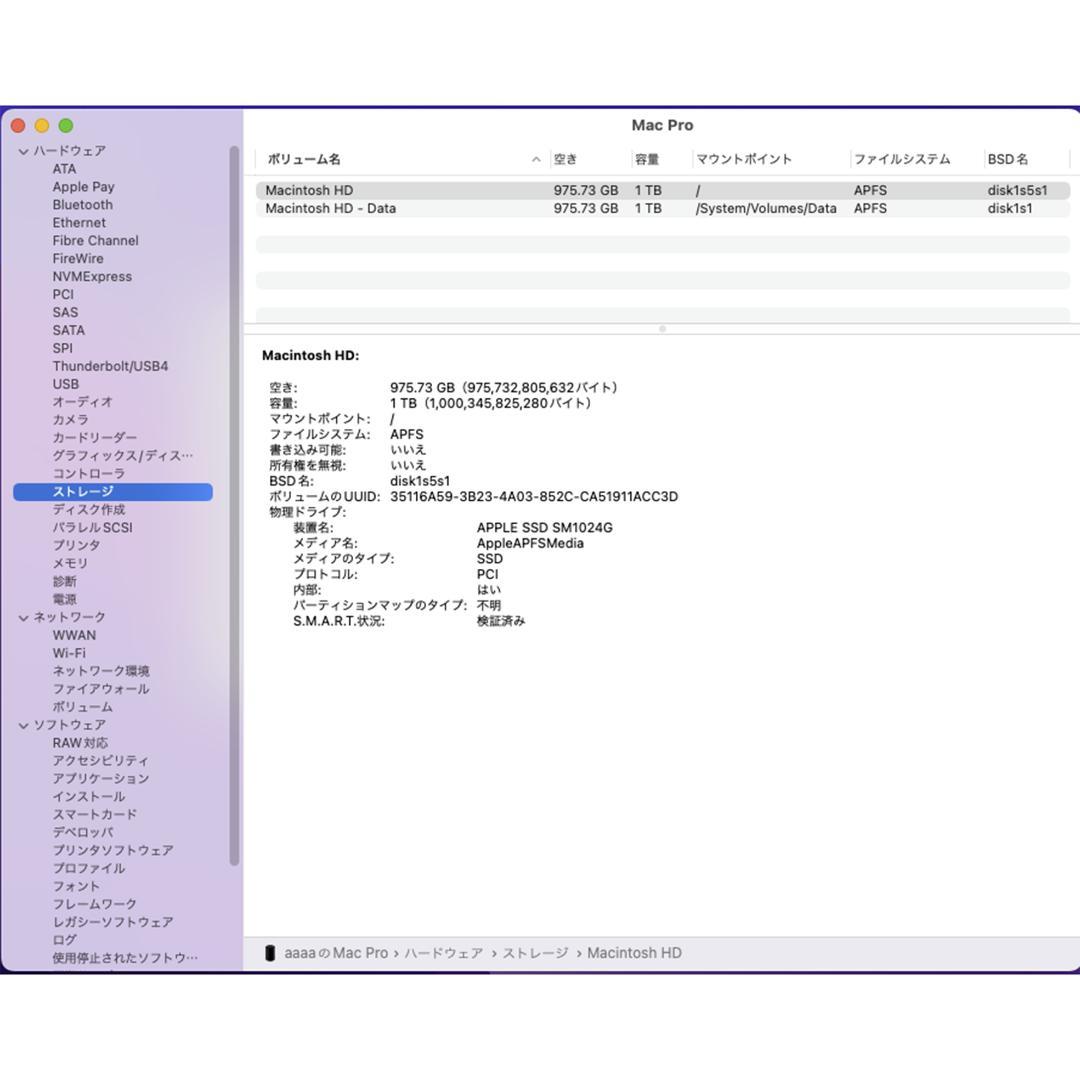
Task: Select the highlighted ストレージ item
Action: point(113,491)
